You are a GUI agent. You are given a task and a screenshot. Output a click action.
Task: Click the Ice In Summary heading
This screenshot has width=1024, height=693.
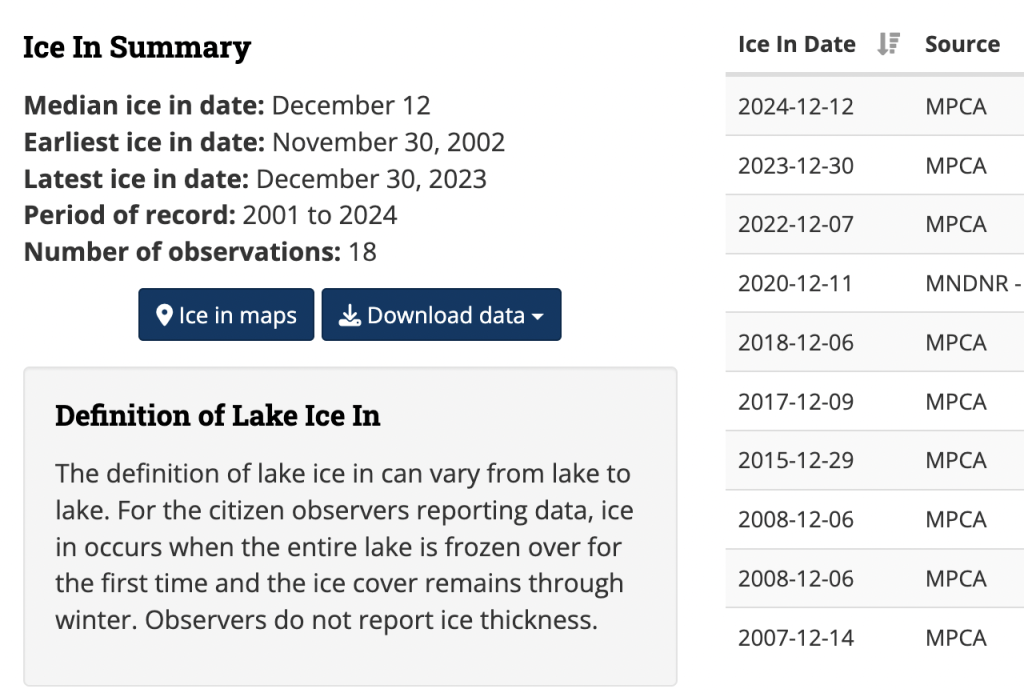click(137, 47)
